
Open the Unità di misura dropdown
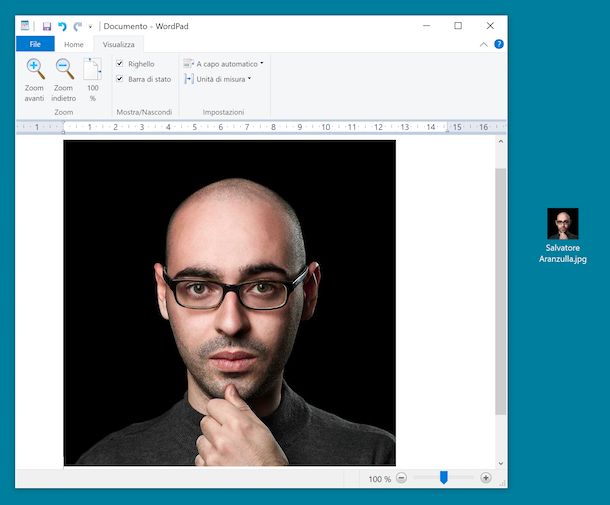coord(217,78)
